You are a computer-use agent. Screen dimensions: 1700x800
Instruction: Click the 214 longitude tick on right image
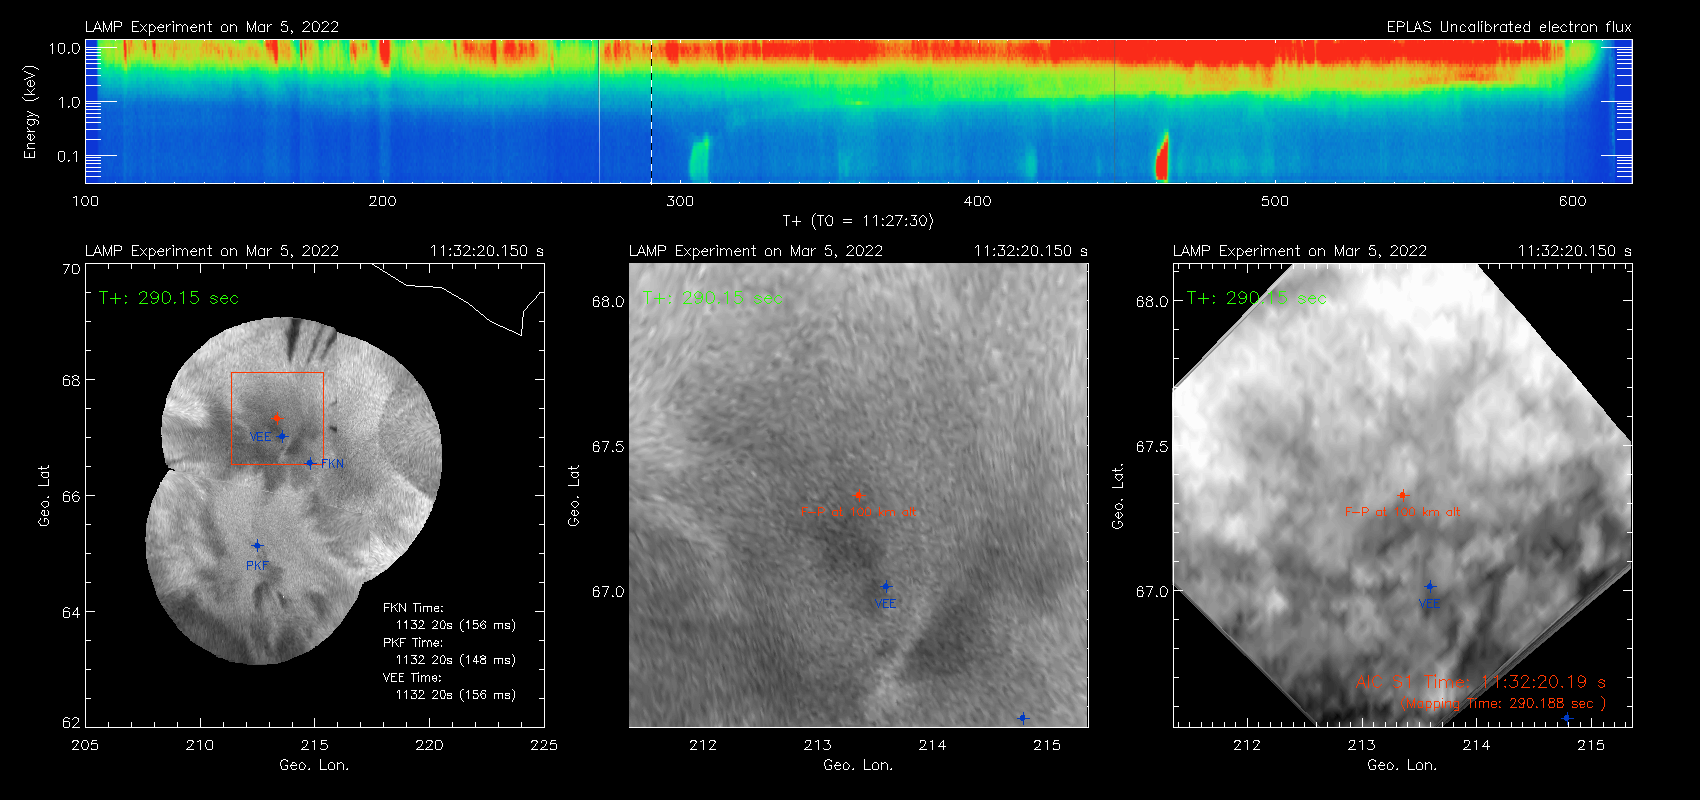(x=1476, y=745)
